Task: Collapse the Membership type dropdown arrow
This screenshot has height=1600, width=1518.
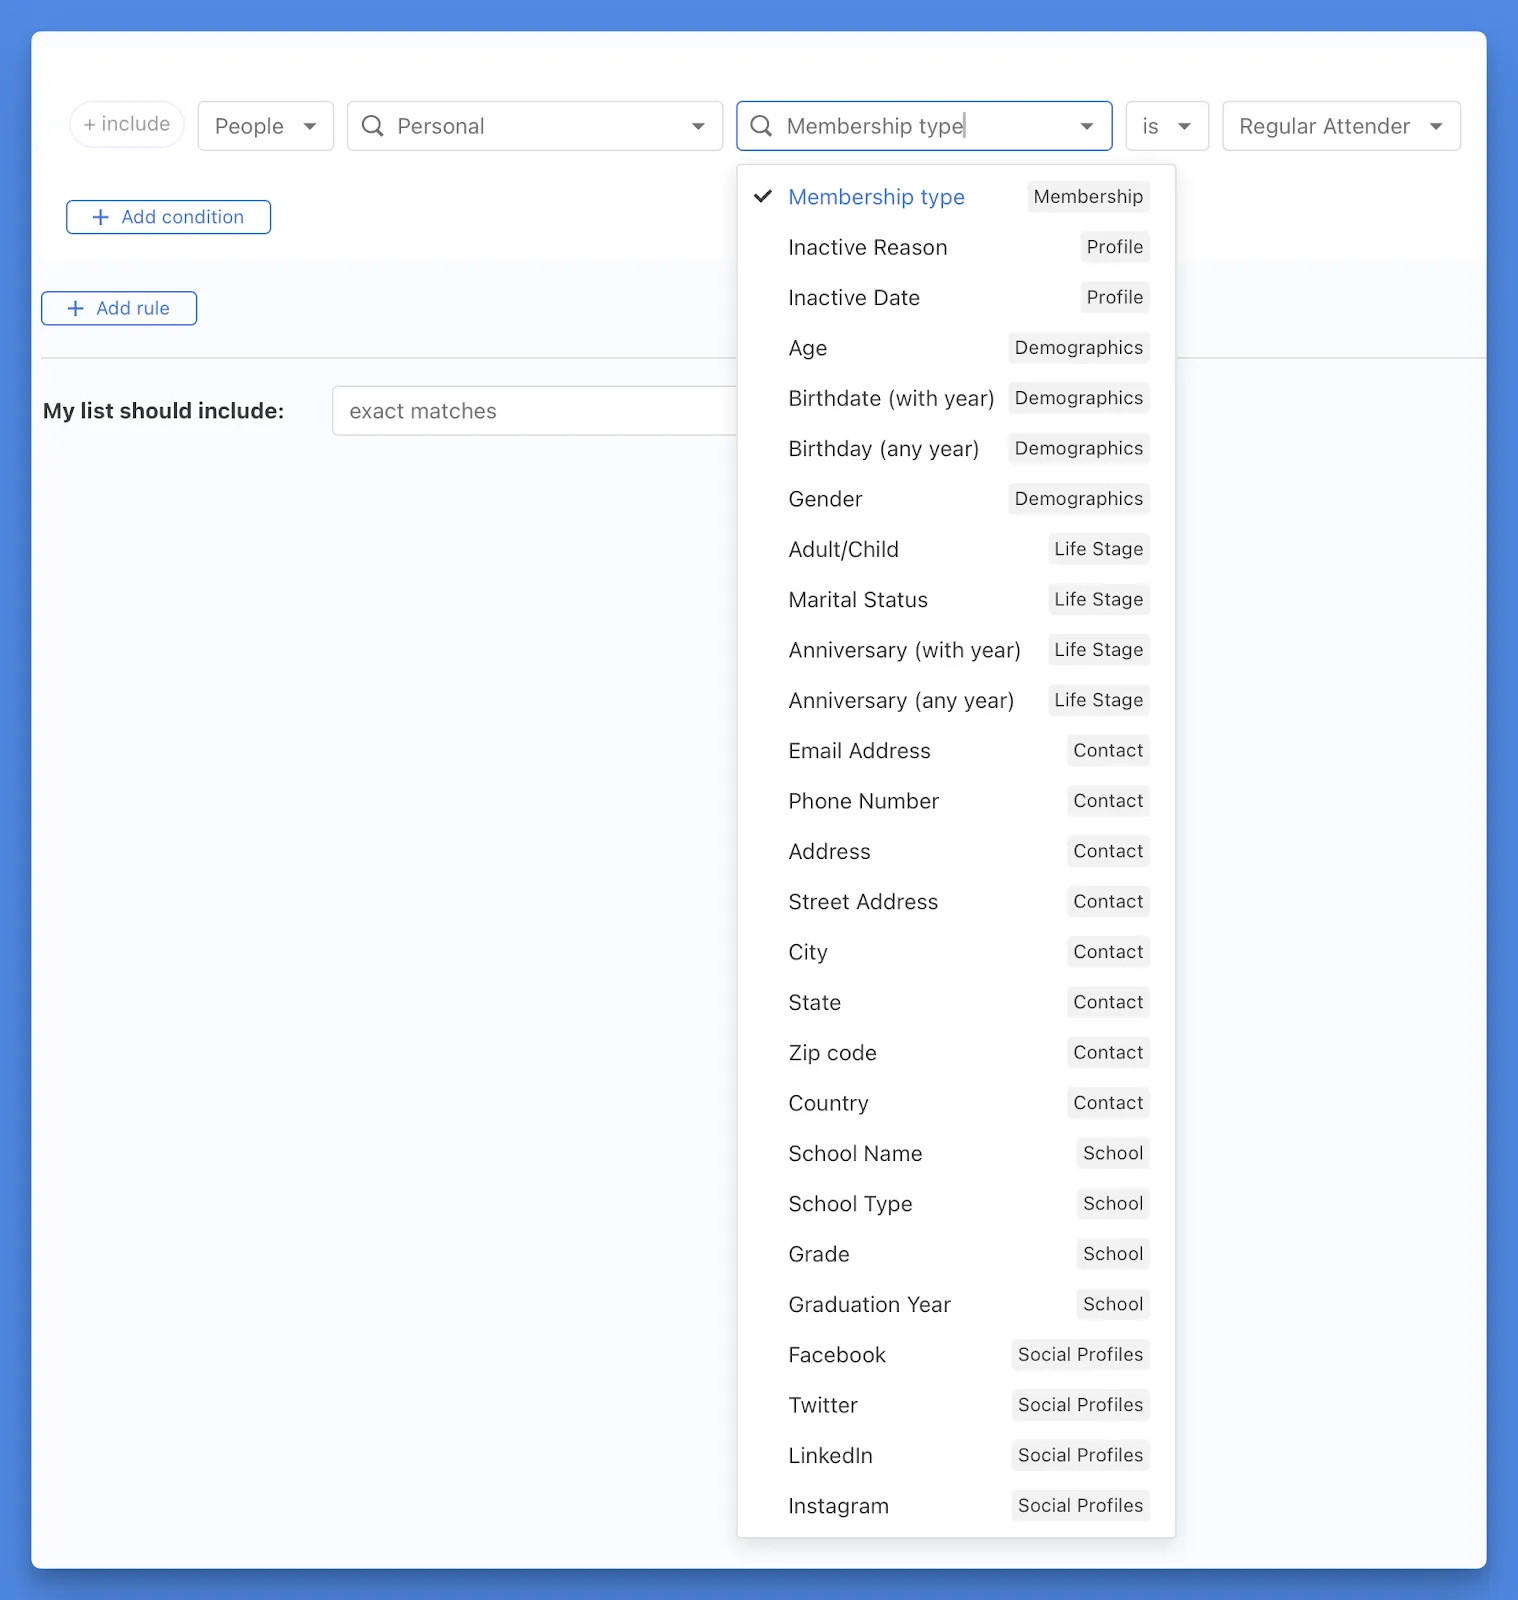Action: 1087,126
